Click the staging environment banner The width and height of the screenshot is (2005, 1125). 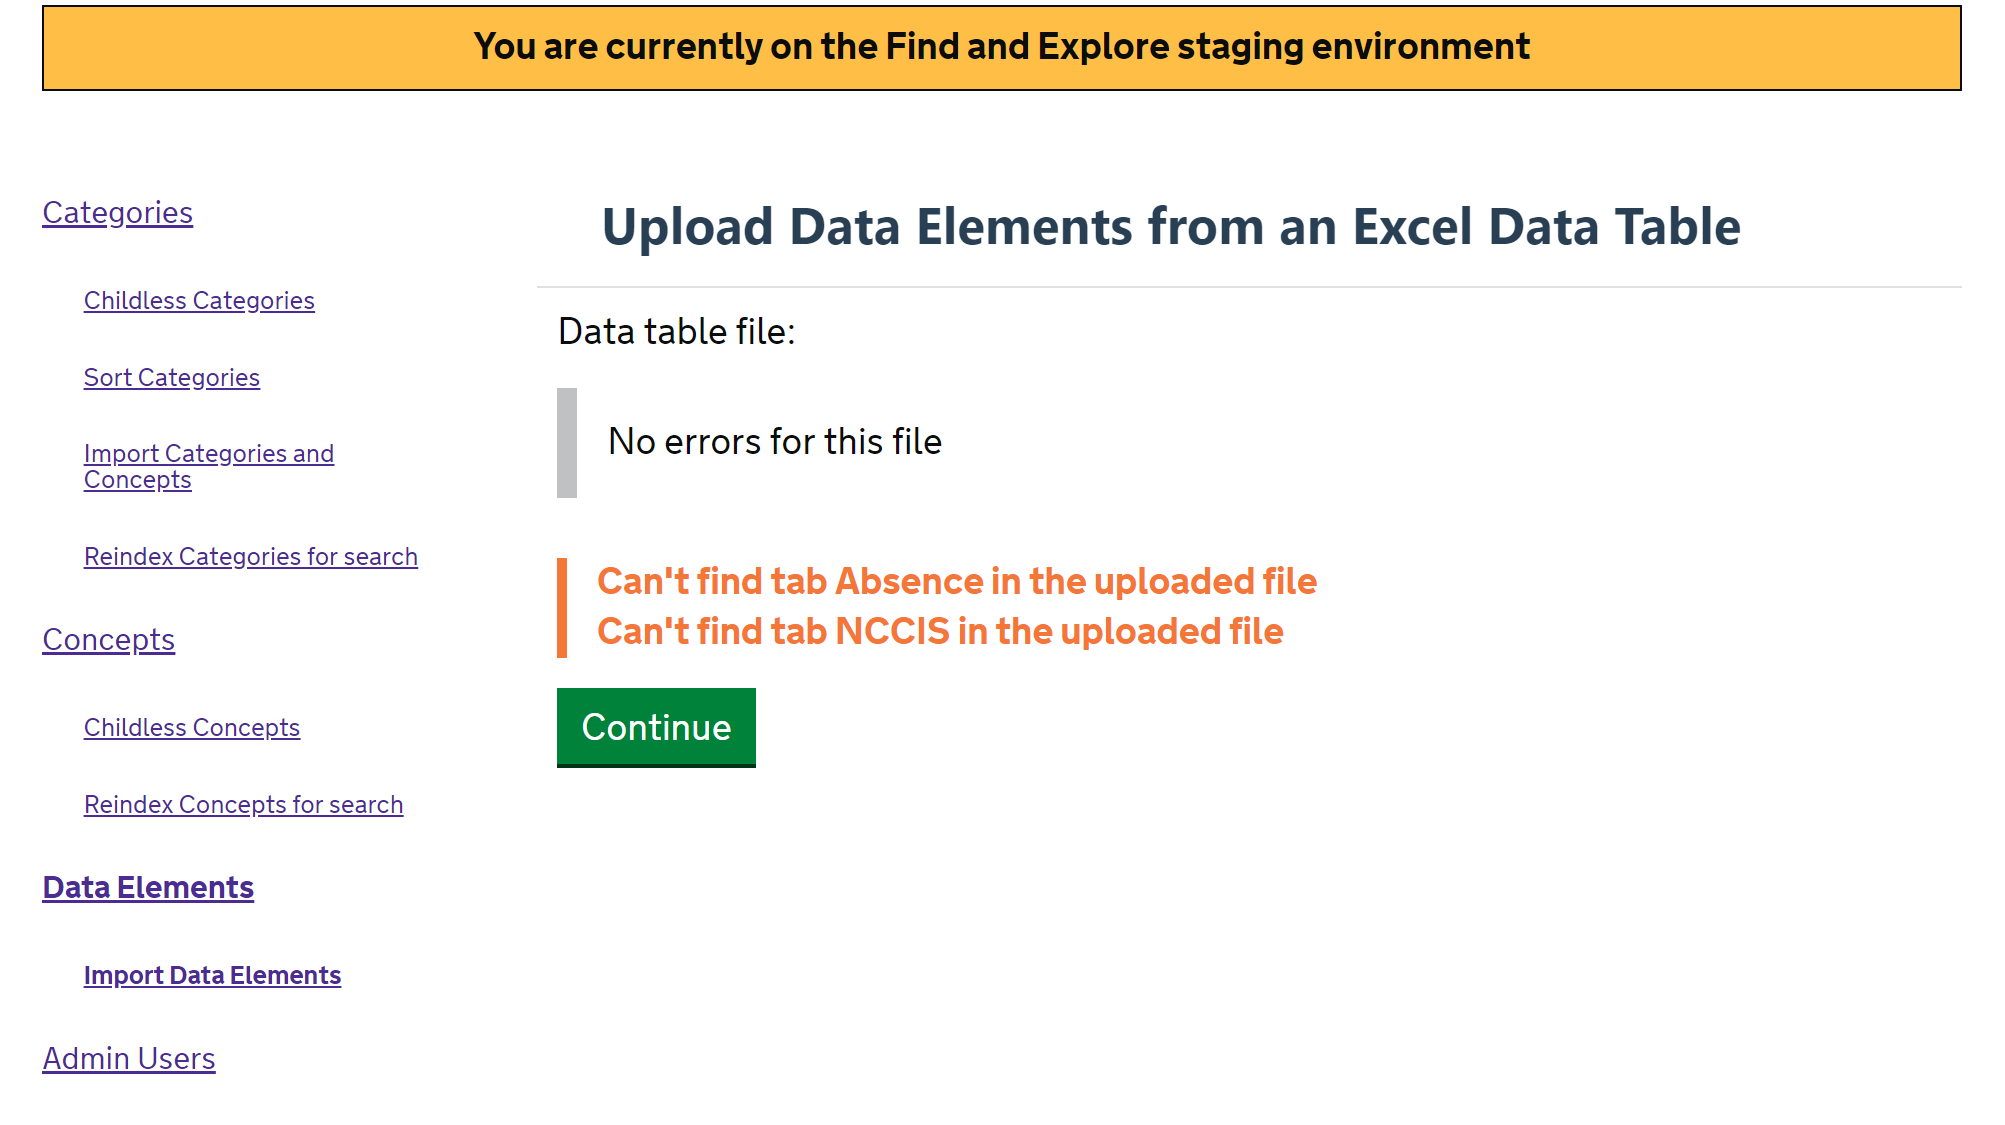click(x=1000, y=46)
